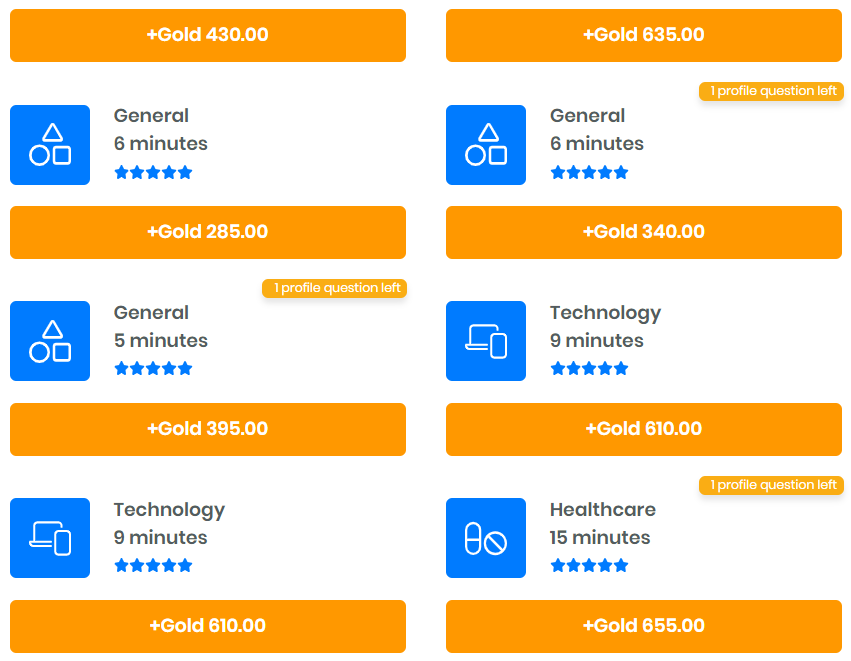851x661 pixels.
Task: Open the +Gold 395.00 survey
Action: 208,429
